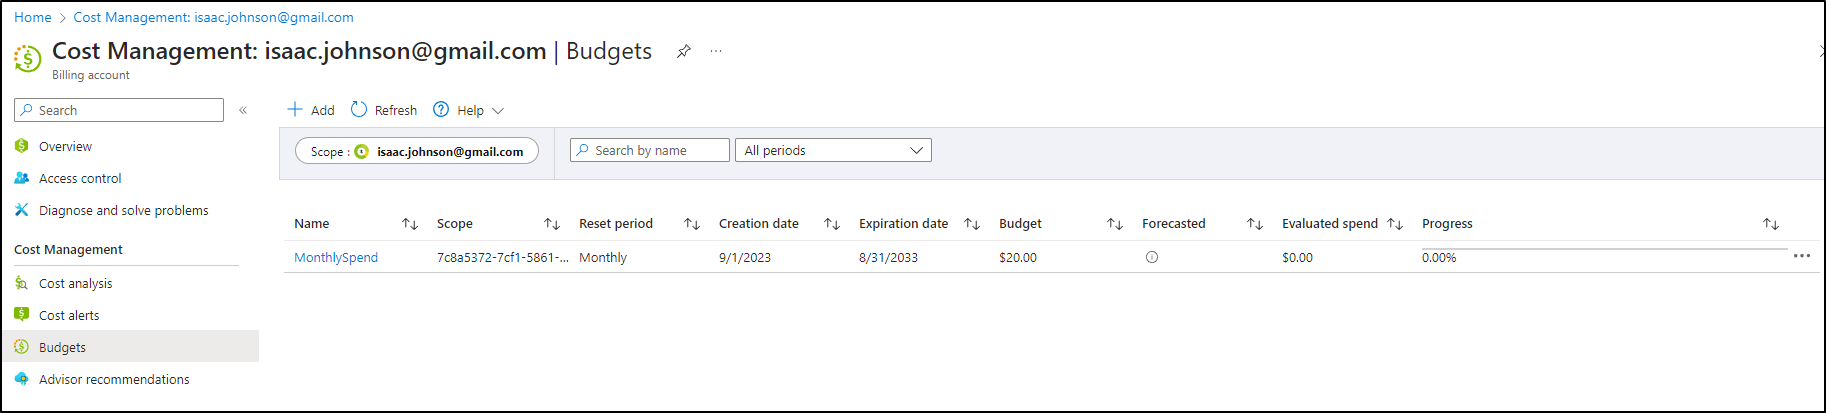Add a new budget

point(311,110)
